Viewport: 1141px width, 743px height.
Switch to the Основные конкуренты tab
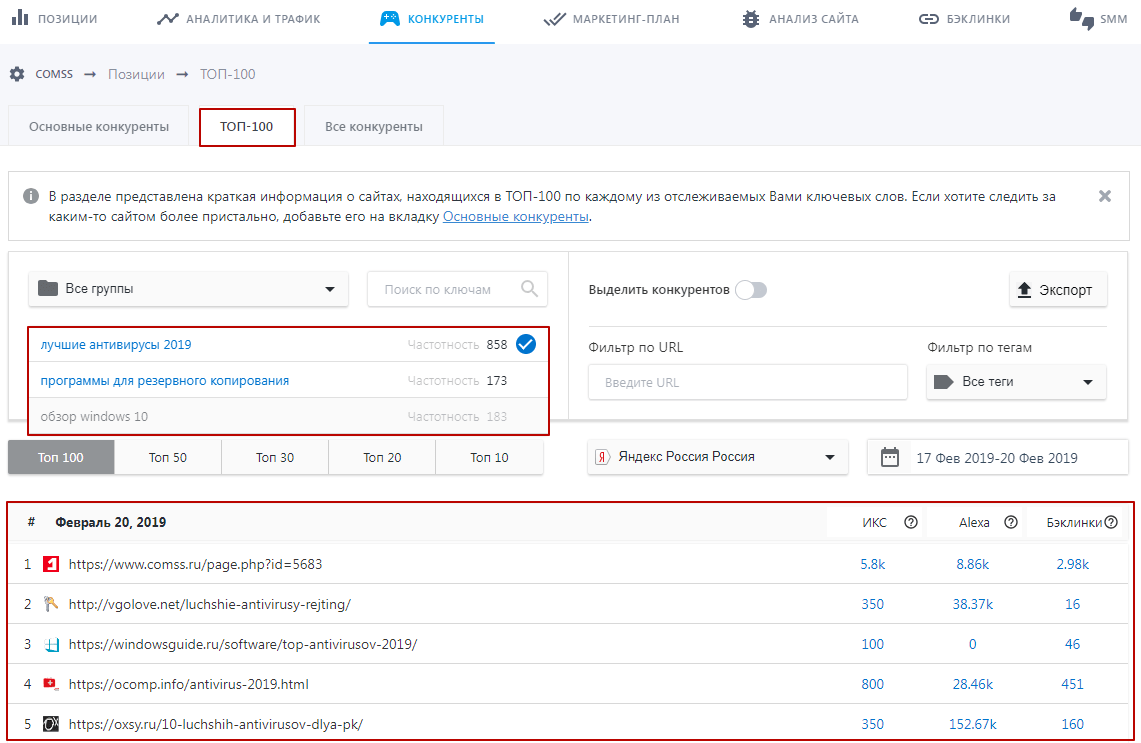[99, 127]
